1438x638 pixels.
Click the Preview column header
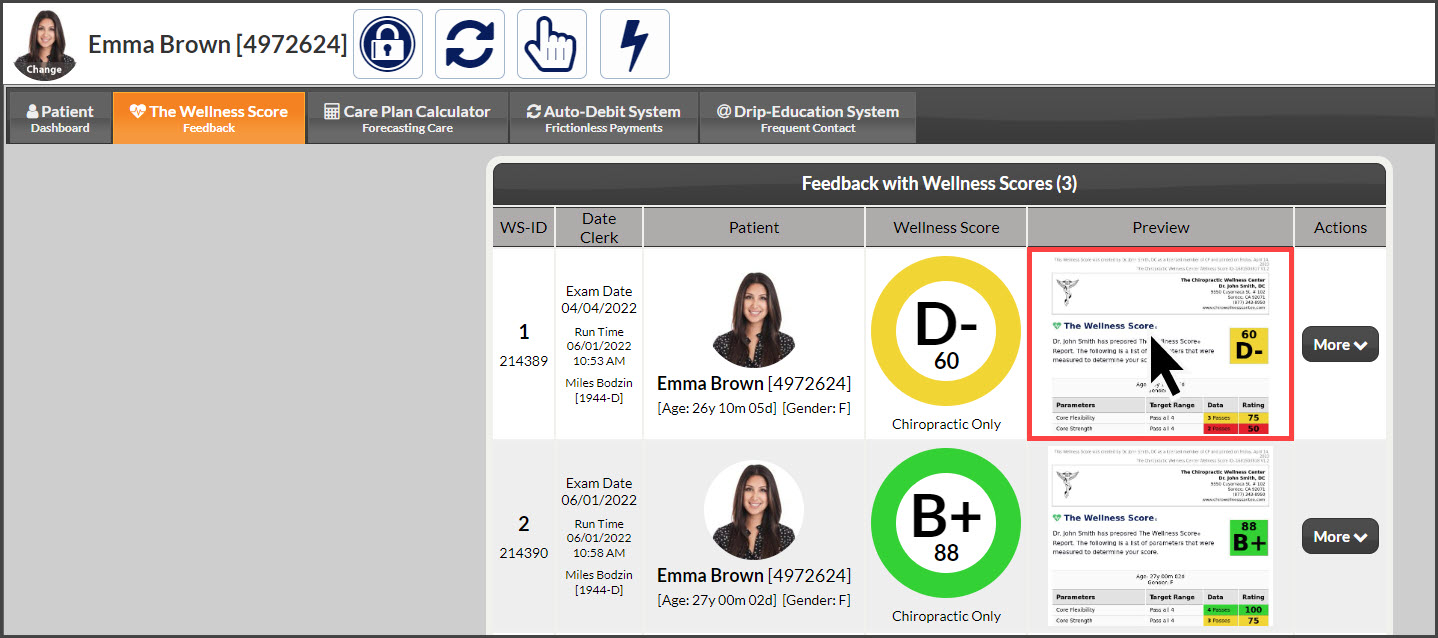coord(1161,227)
